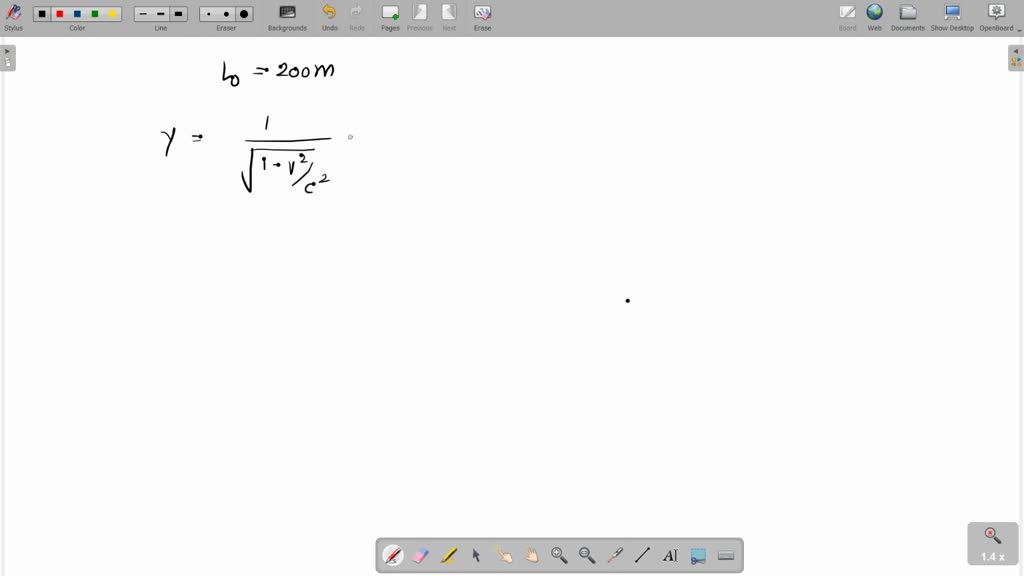1024x576 pixels.
Task: Select the Highlighter tool
Action: [449, 555]
